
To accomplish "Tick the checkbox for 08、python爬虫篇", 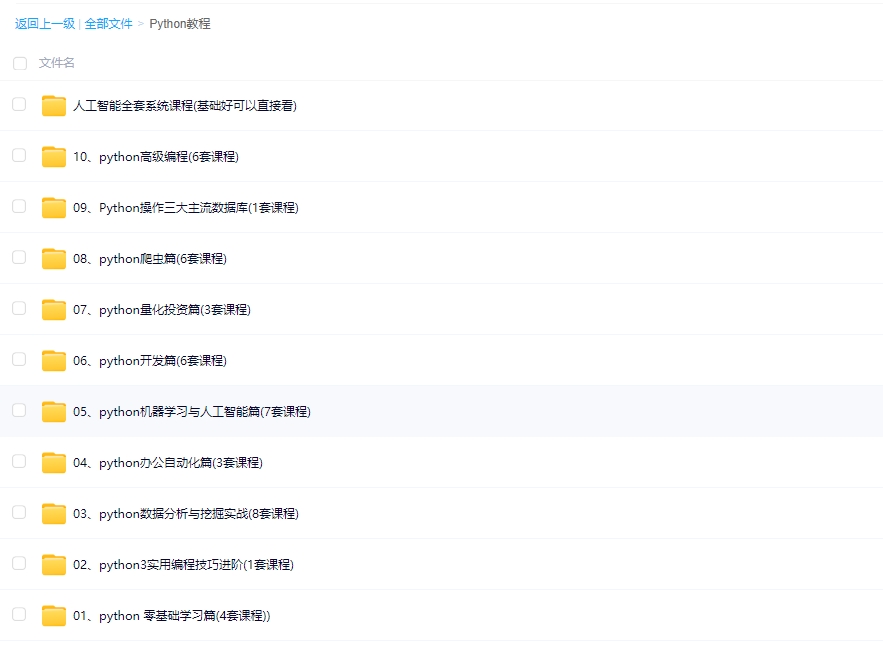I will click(x=19, y=257).
